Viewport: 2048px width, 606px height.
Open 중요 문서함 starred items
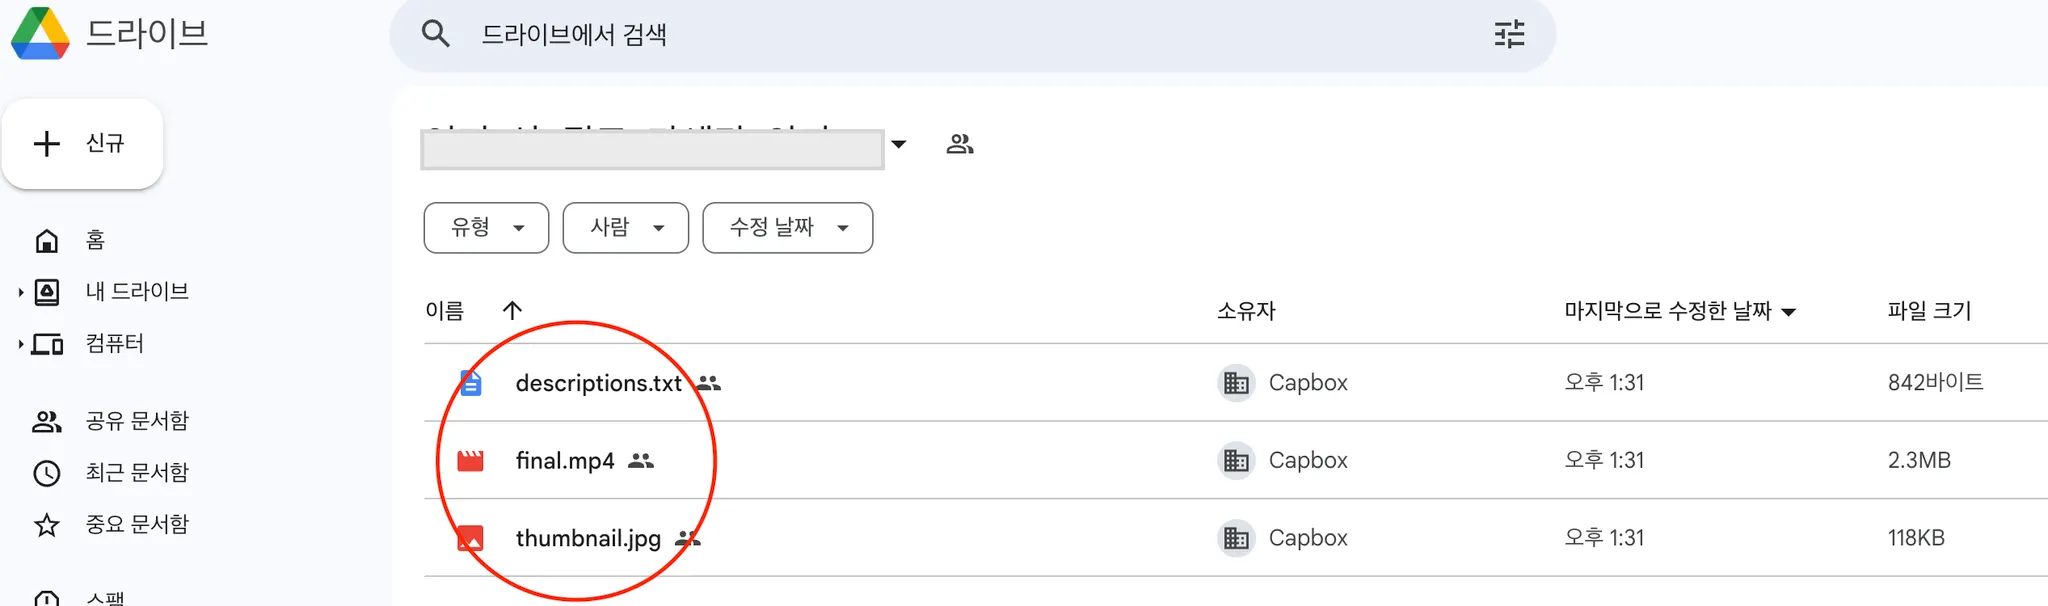coord(137,525)
